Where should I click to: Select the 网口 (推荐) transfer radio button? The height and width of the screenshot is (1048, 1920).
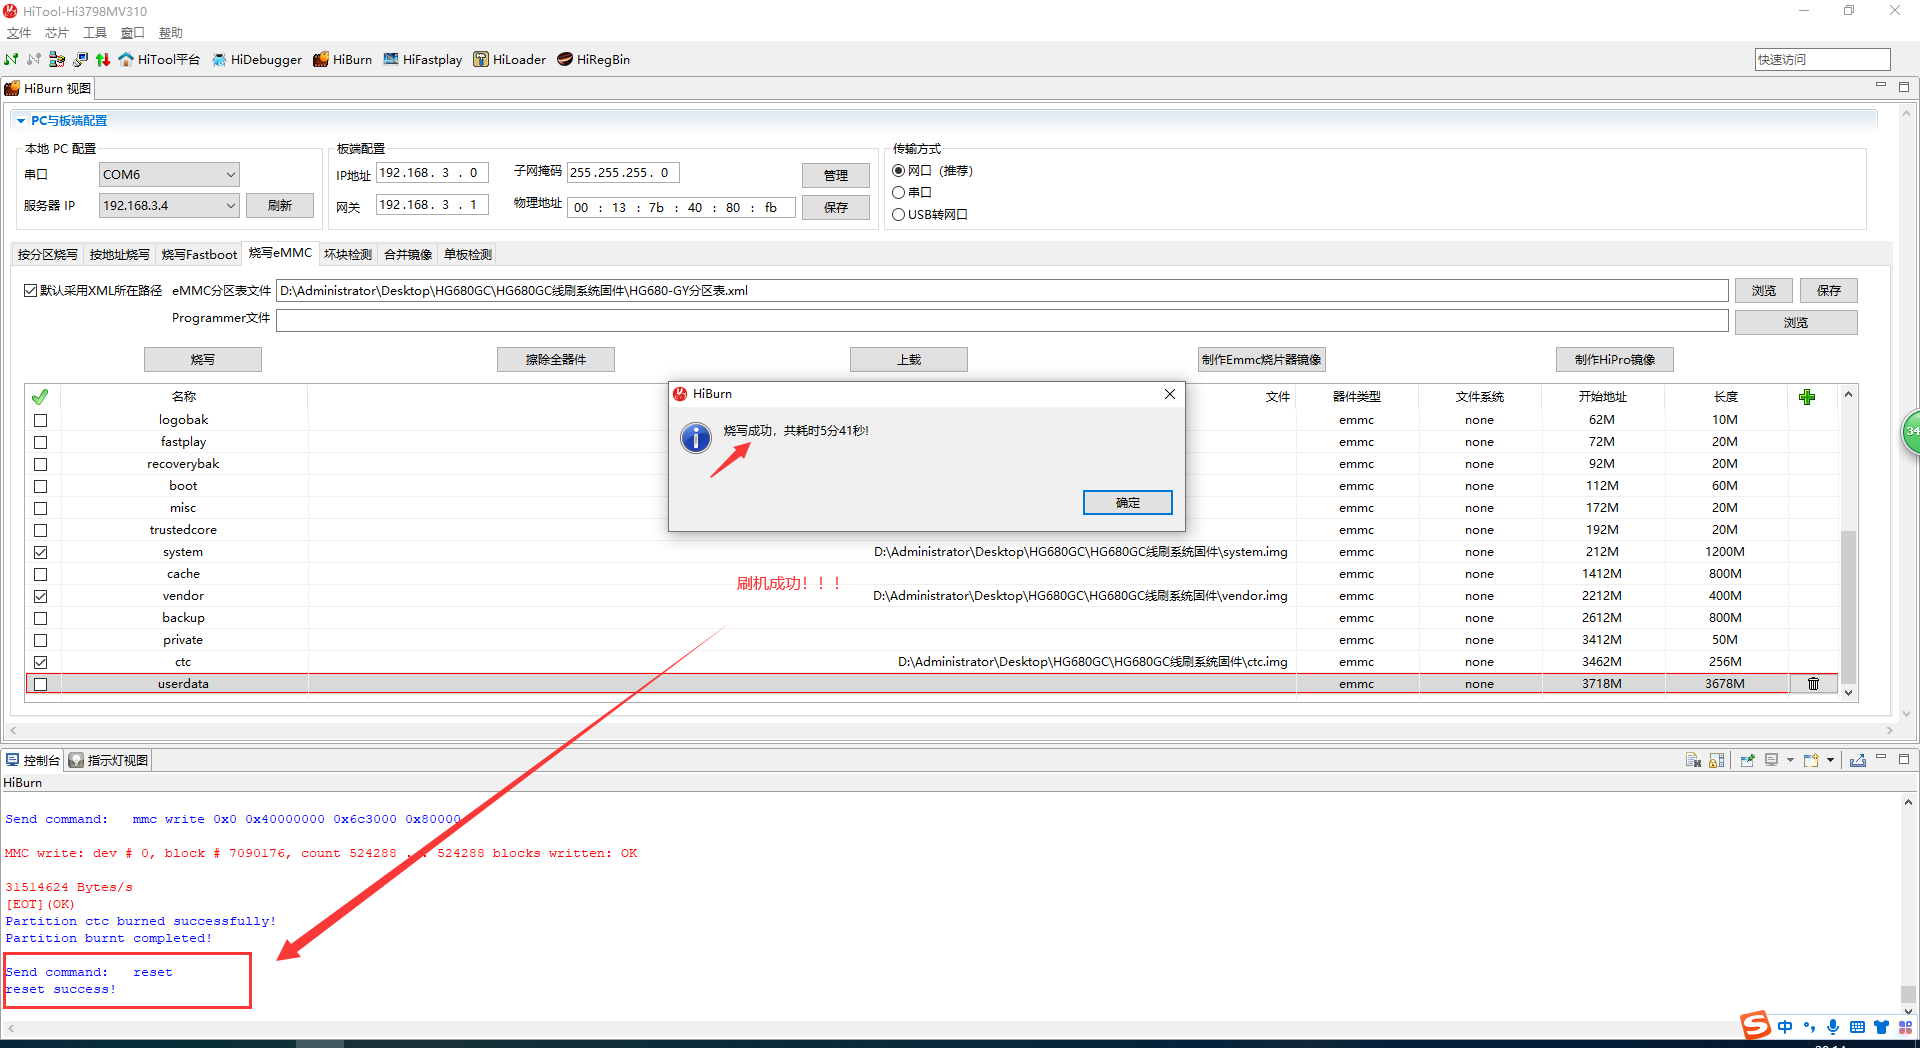(899, 171)
